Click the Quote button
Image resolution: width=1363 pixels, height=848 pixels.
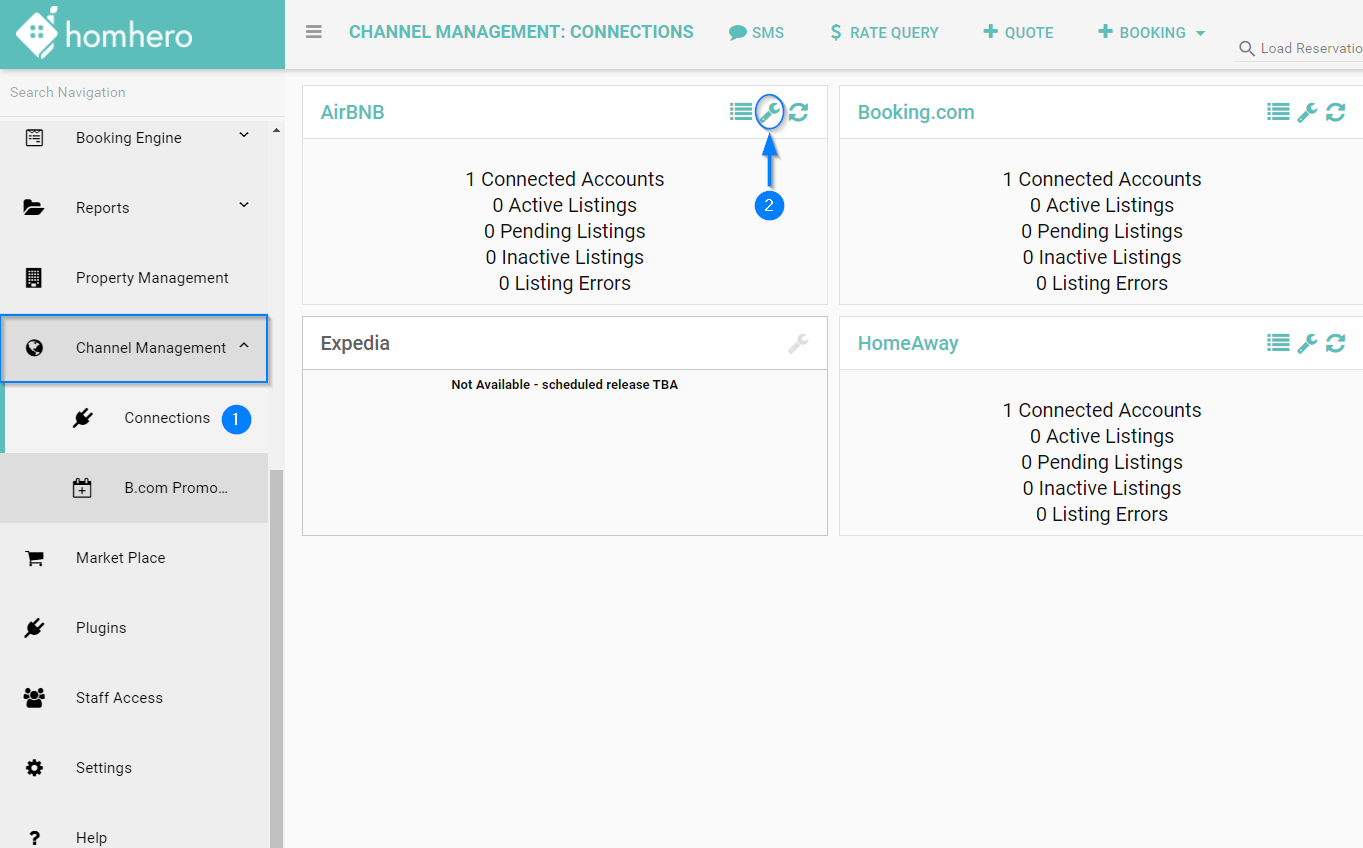1018,32
